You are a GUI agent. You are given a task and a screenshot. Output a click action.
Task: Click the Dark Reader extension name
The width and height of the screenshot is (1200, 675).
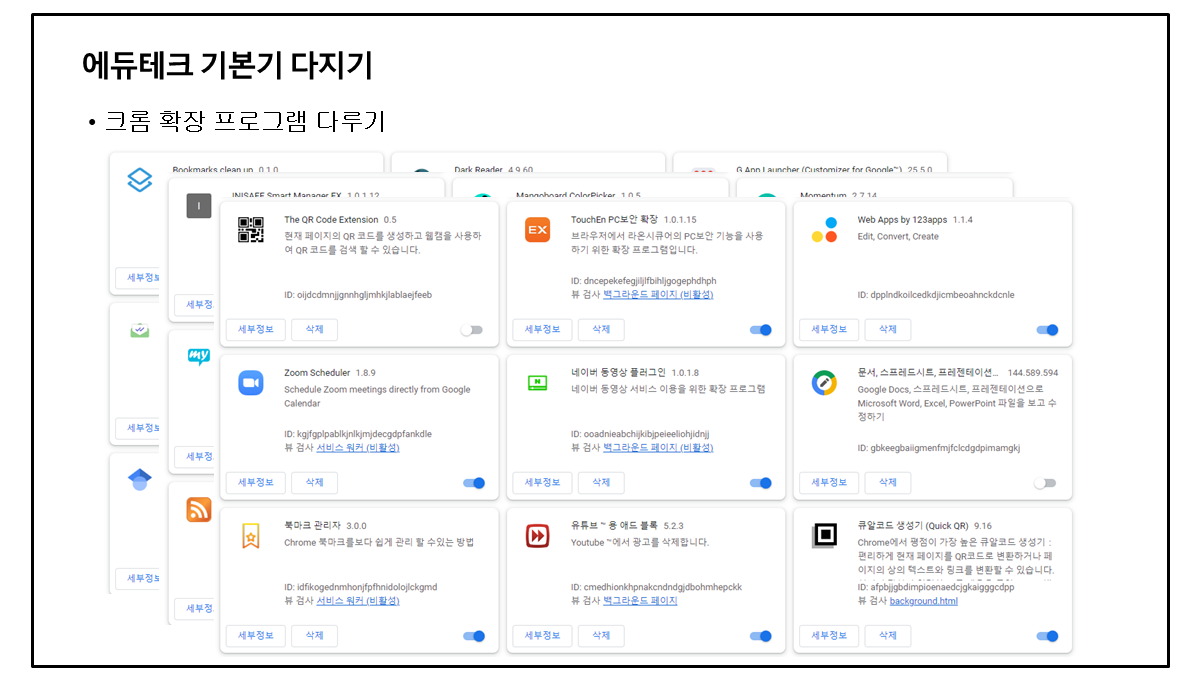[x=479, y=170]
